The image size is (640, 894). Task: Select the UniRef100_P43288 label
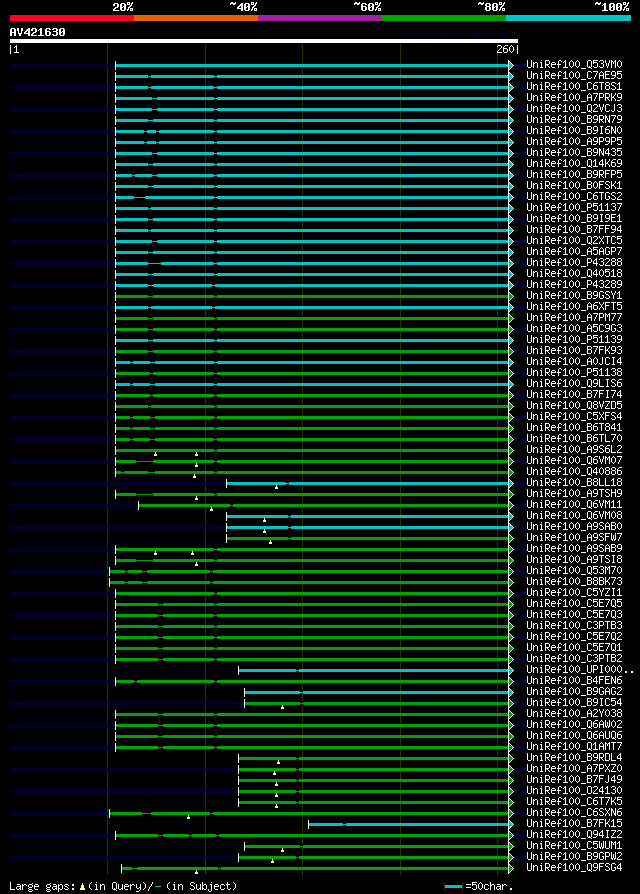[574, 263]
